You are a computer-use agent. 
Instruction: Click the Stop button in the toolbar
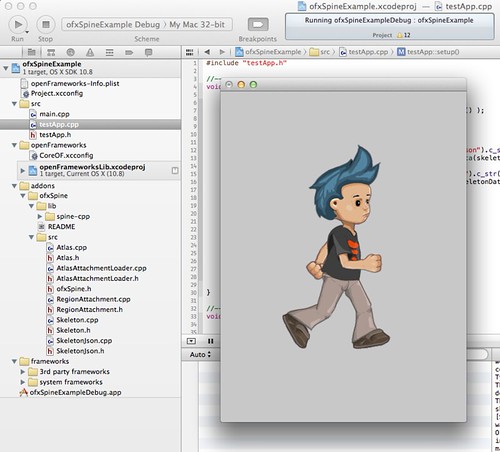pyautogui.click(x=46, y=25)
